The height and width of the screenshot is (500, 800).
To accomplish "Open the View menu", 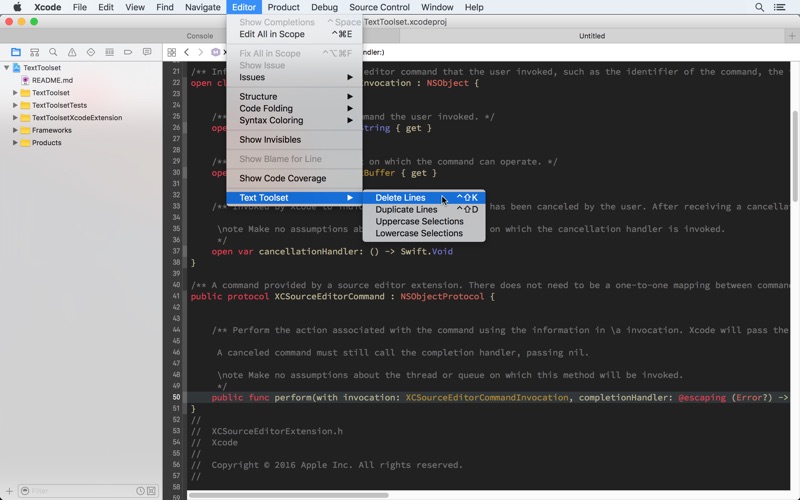I will coord(135,7).
